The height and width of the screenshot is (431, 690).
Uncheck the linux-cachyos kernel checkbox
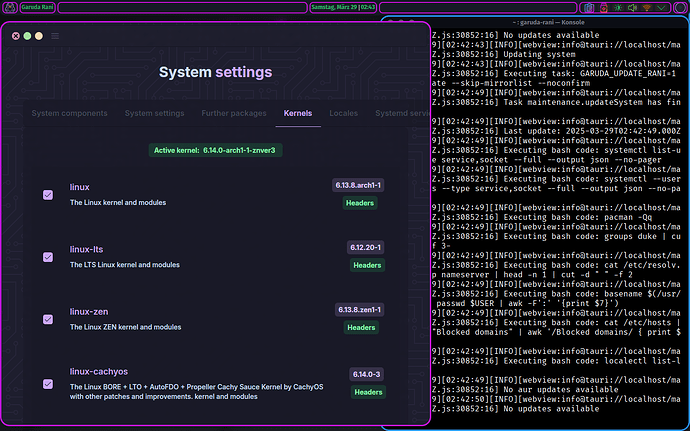click(48, 384)
